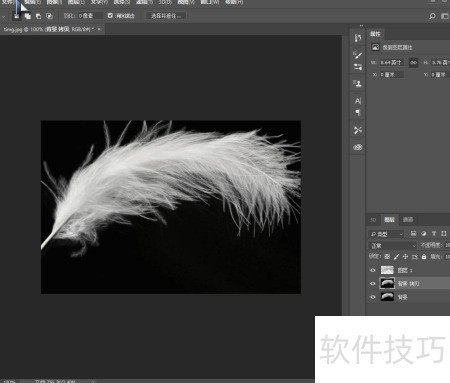Filter layers by type layers icon

(434, 234)
